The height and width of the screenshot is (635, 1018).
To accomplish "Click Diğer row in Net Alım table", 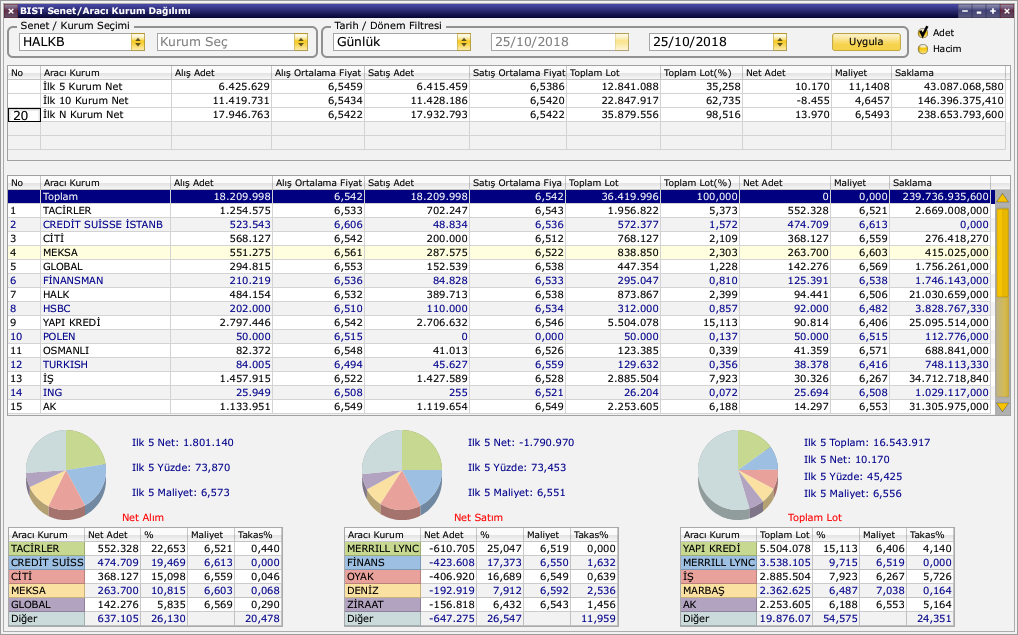I will tap(145, 619).
